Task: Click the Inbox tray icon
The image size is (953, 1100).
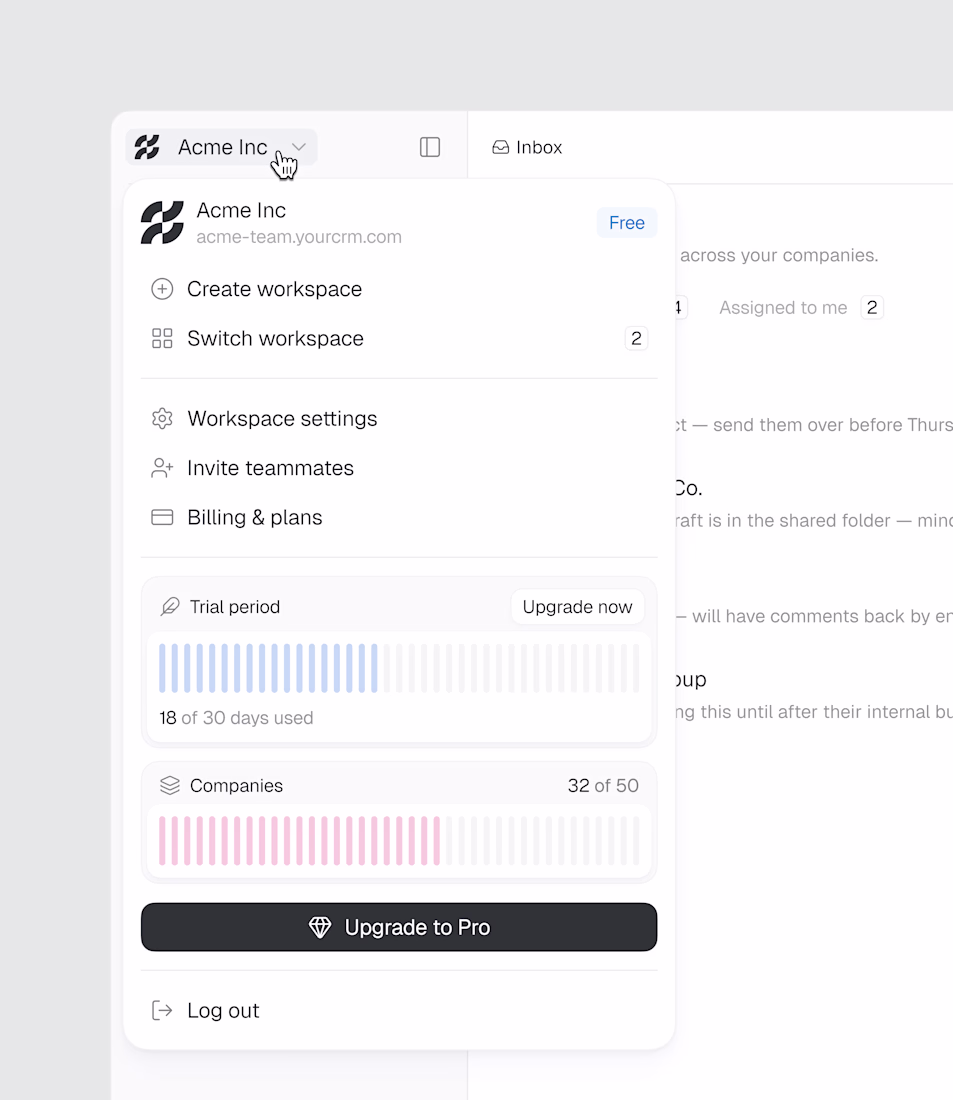Action: [500, 147]
